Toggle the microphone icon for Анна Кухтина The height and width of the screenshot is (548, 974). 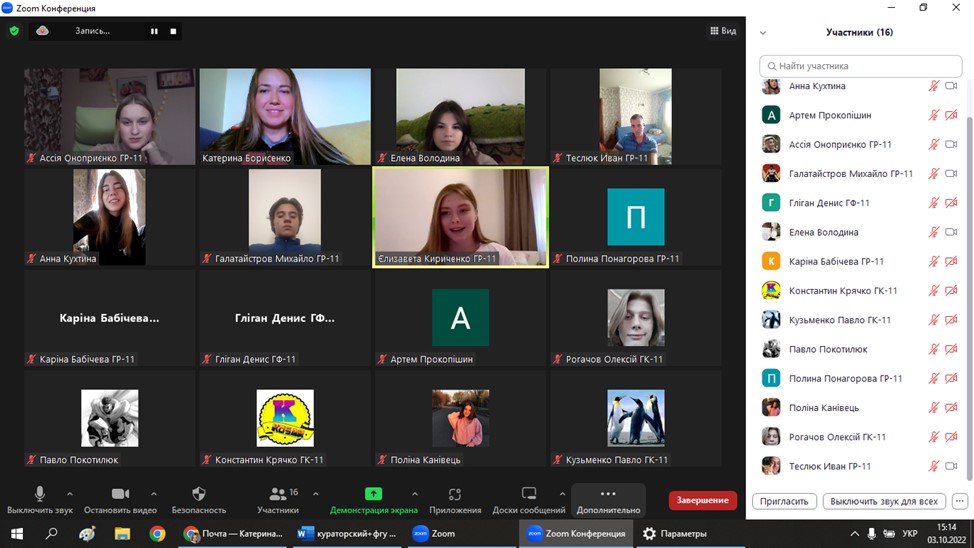click(x=933, y=86)
